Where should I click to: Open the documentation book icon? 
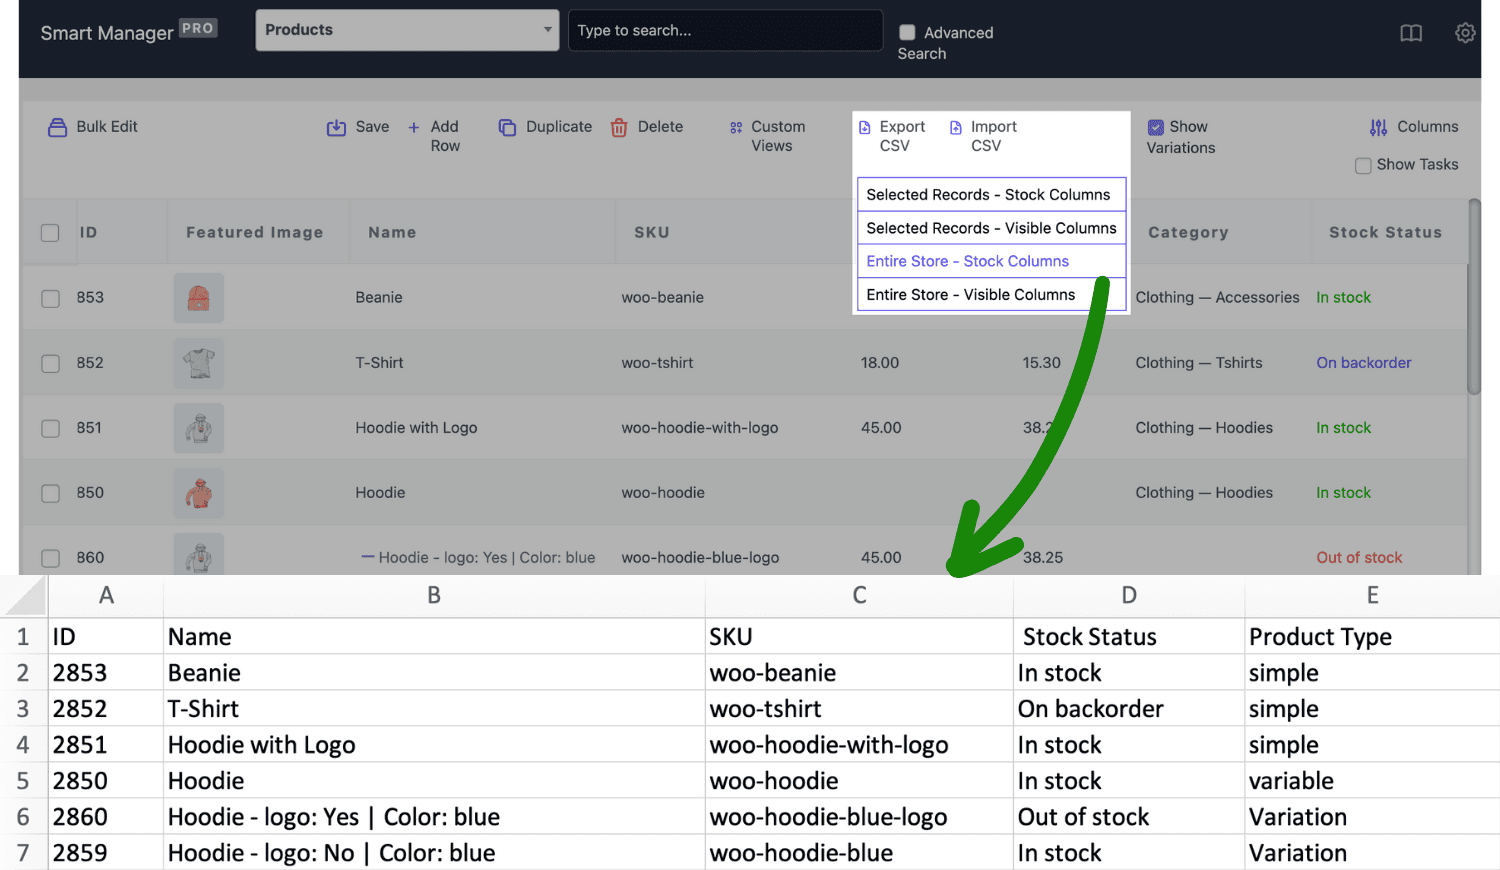click(x=1411, y=34)
